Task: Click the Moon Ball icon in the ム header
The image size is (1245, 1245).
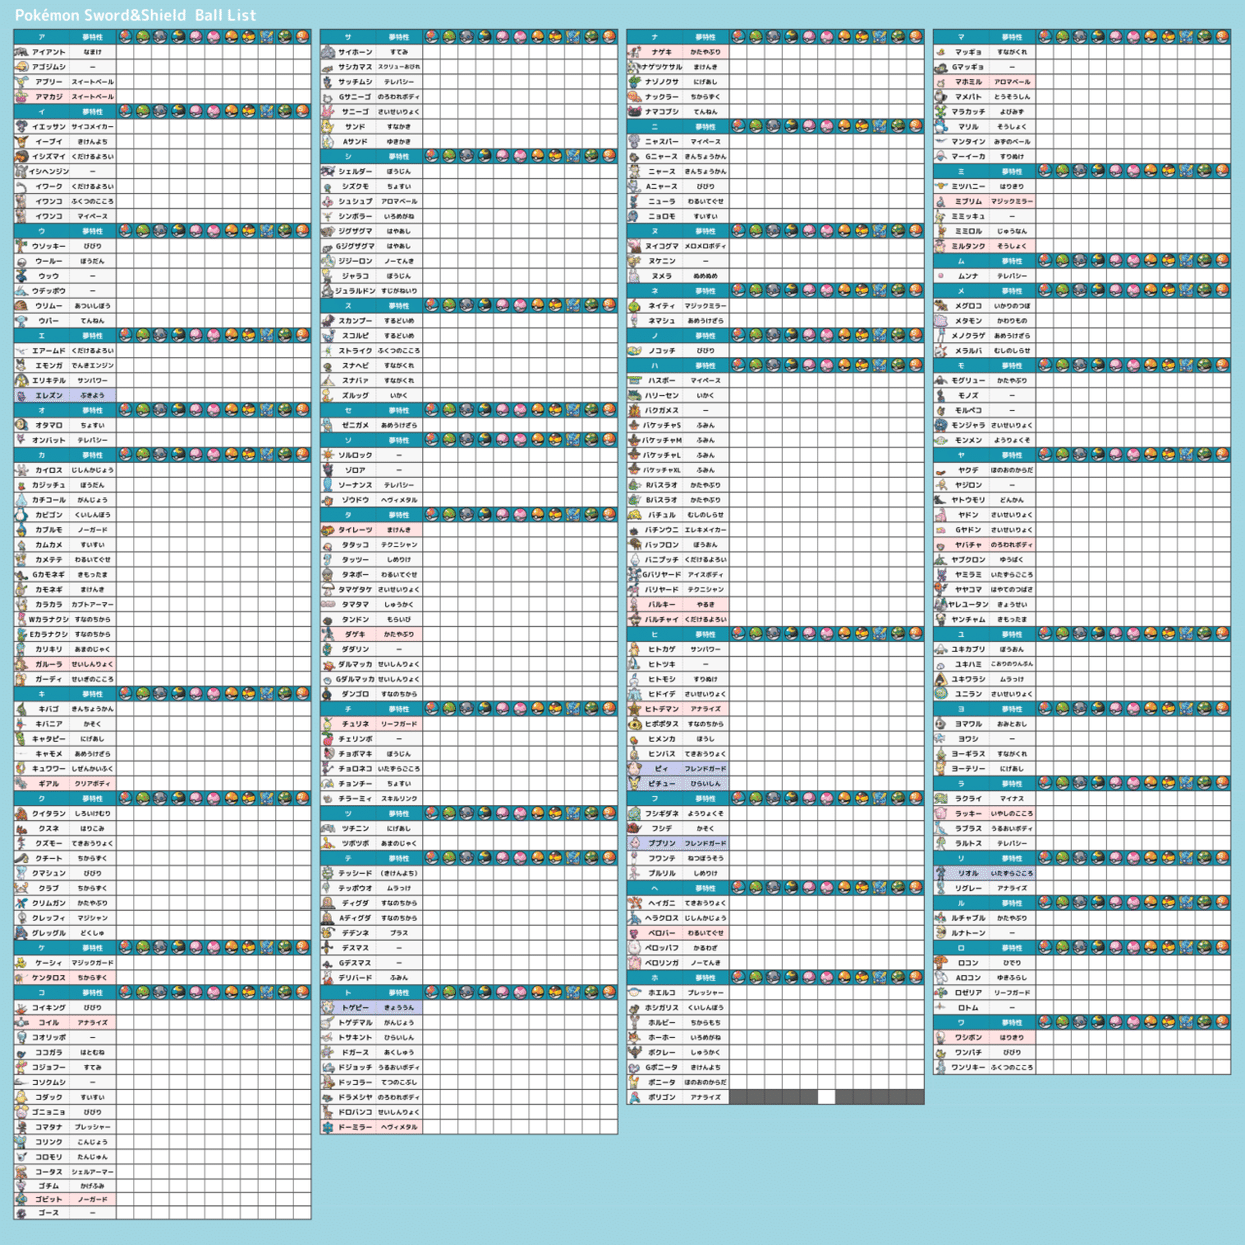Action: (x=1098, y=261)
